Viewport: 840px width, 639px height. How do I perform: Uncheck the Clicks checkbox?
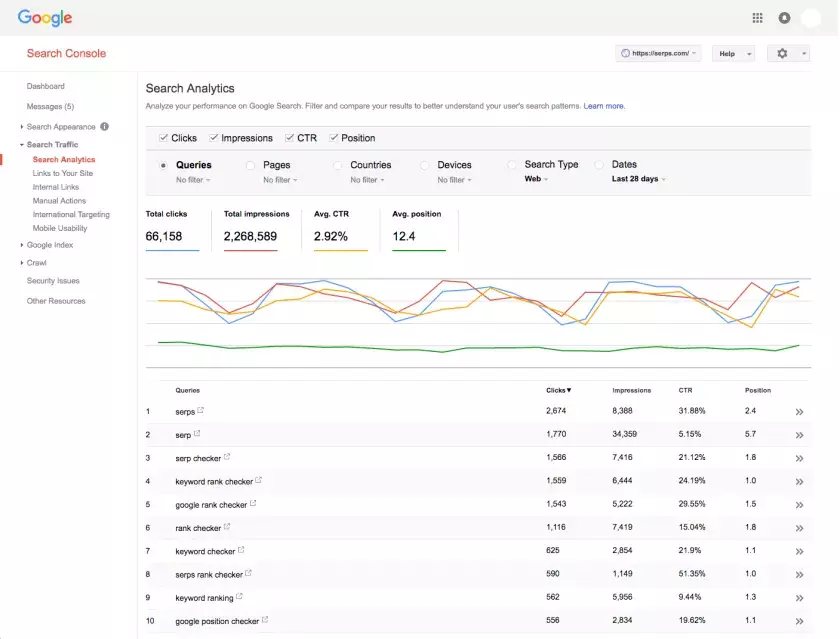tap(163, 138)
